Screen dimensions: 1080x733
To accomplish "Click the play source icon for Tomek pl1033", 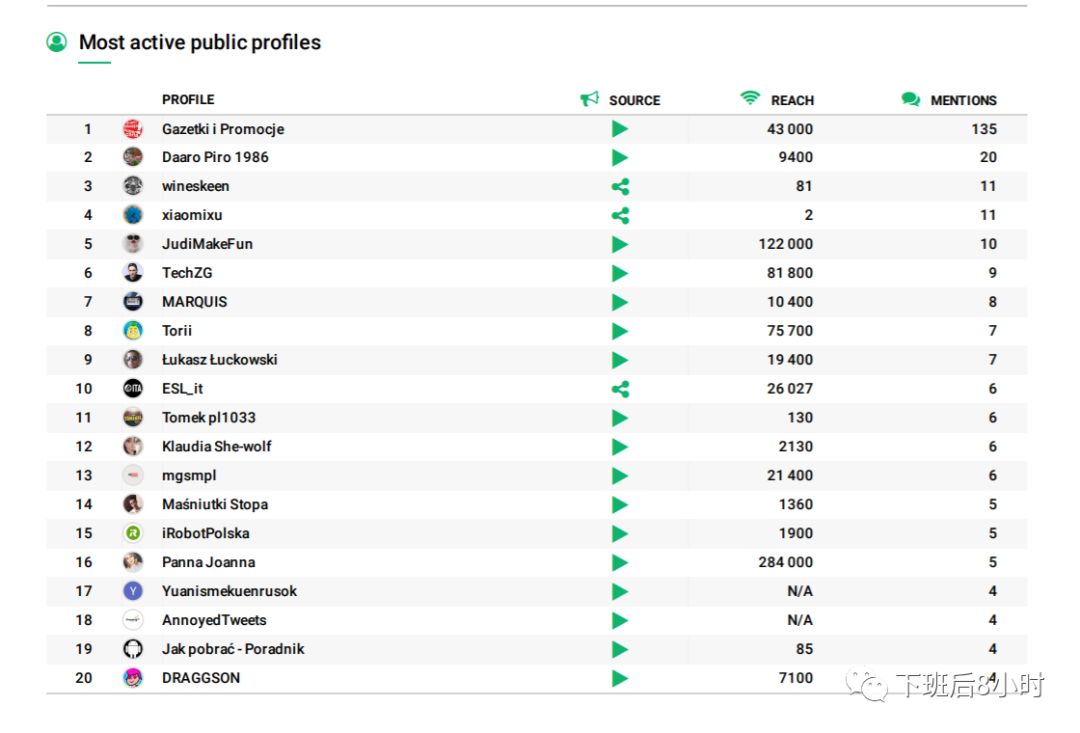I will coord(620,418).
